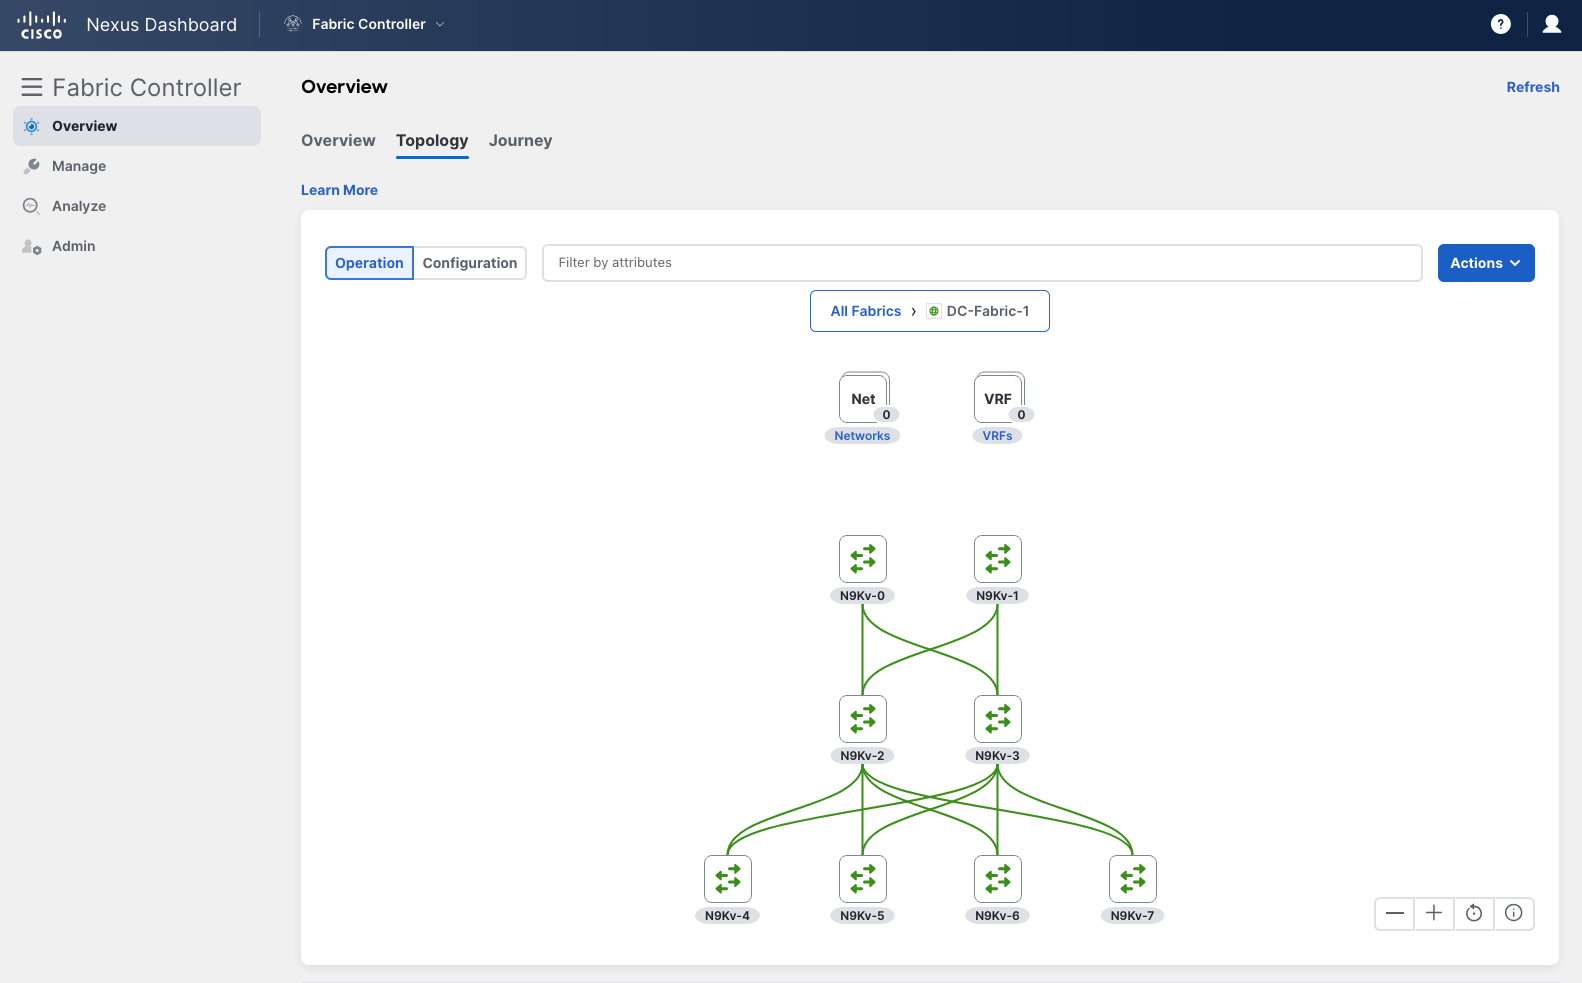The image size is (1582, 983).
Task: Click the N9Kv-4 label
Action: (727, 916)
